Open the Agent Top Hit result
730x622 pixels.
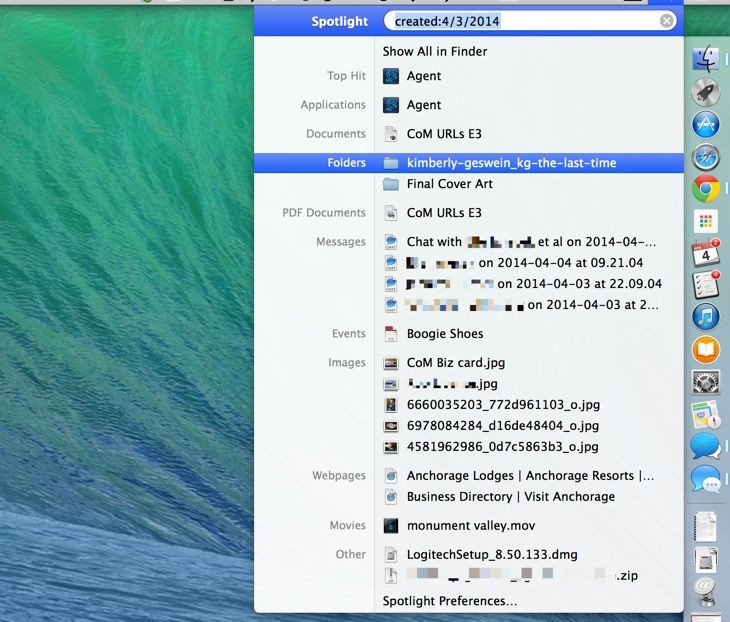[423, 76]
